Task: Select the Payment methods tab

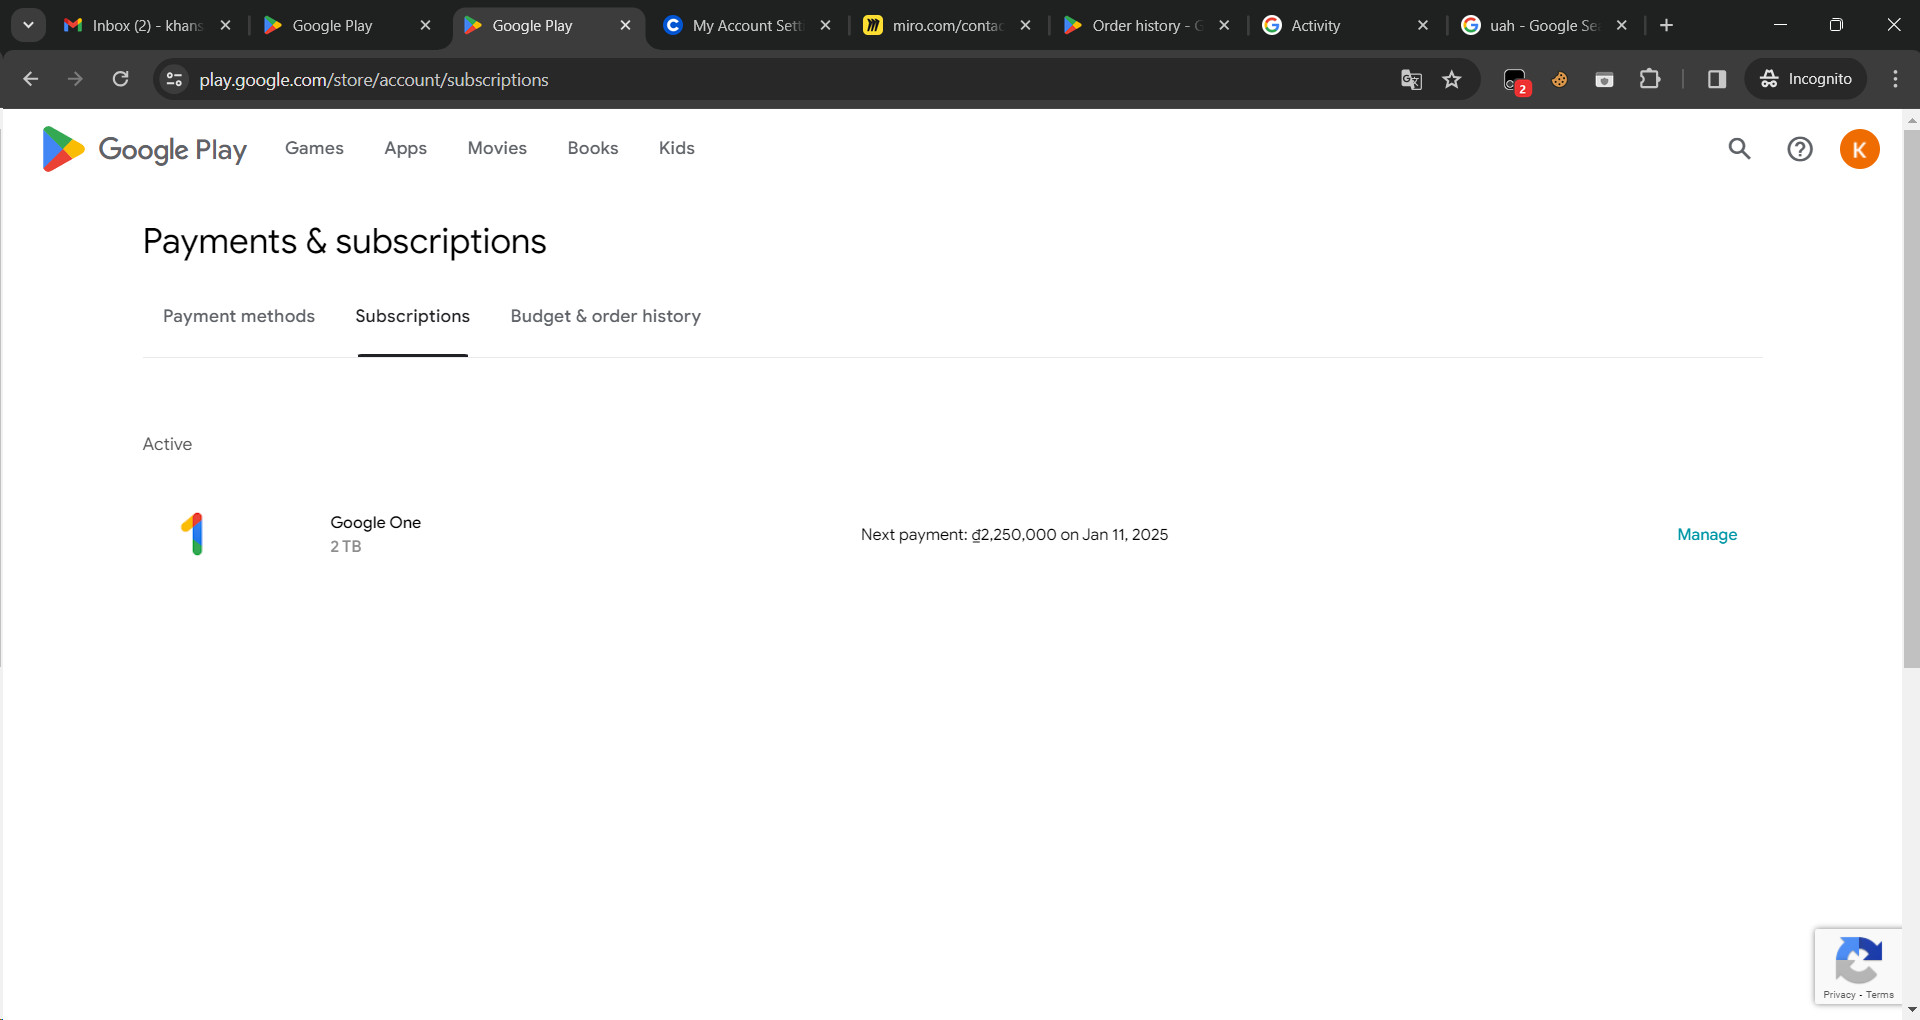Action: (x=239, y=316)
